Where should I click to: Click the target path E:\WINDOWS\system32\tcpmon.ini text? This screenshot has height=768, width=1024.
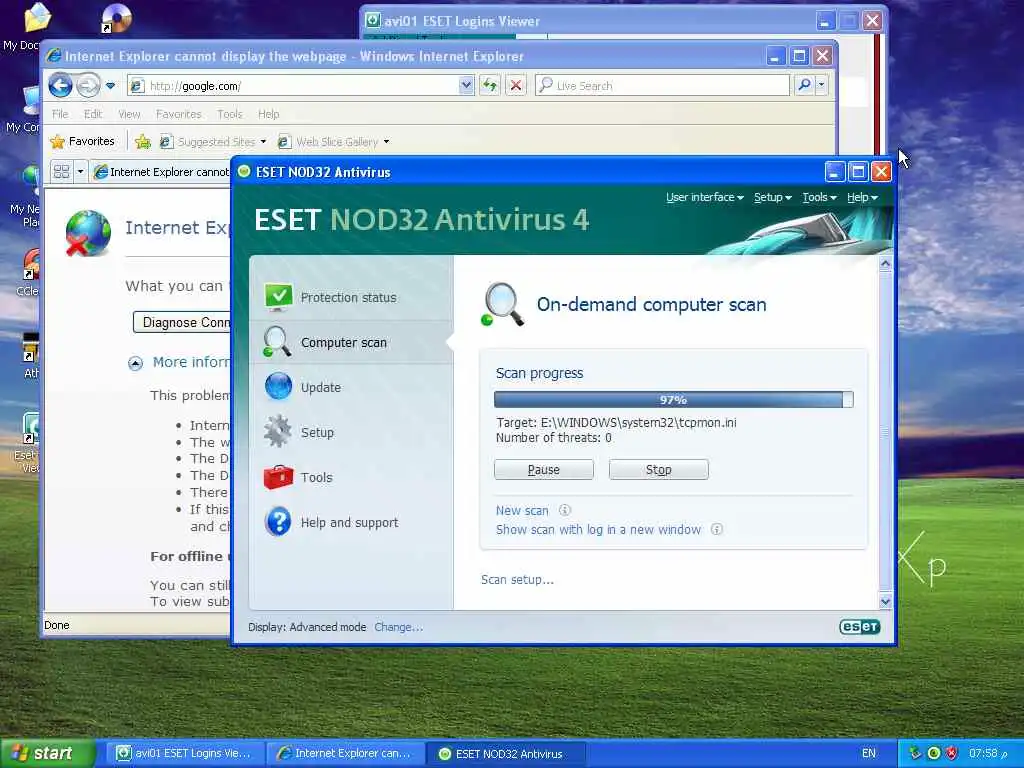coord(638,423)
